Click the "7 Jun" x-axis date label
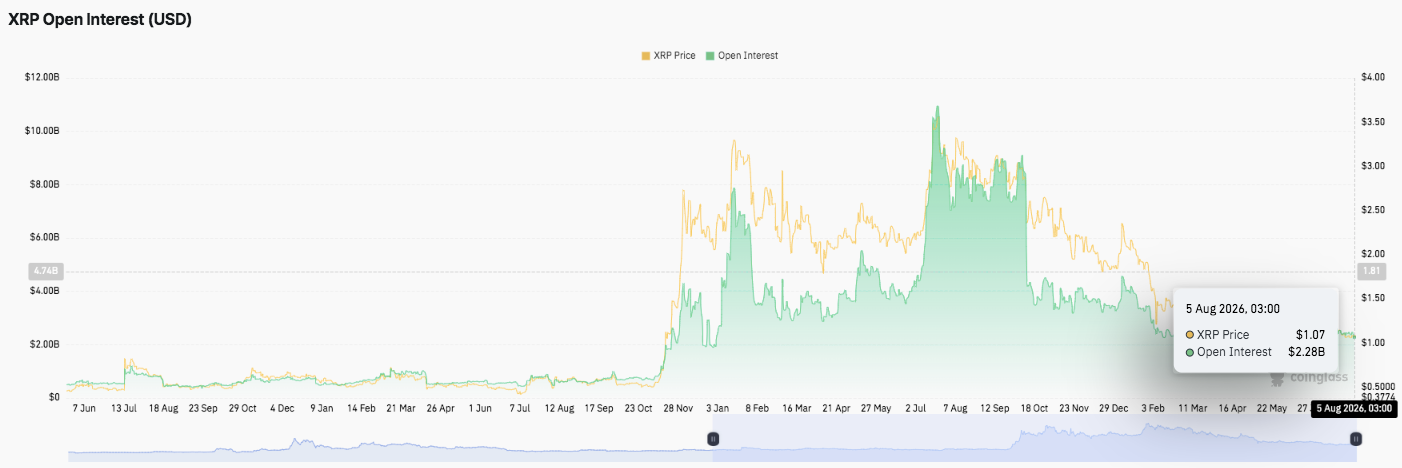The image size is (1402, 468). [x=84, y=409]
